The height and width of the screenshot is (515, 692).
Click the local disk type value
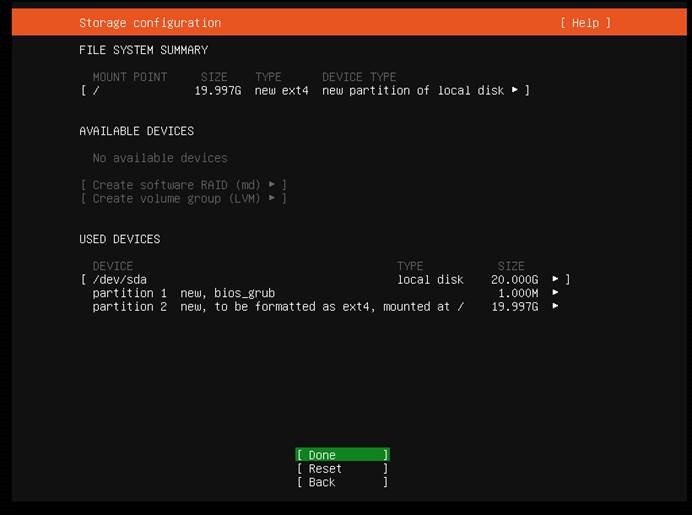(x=430, y=279)
